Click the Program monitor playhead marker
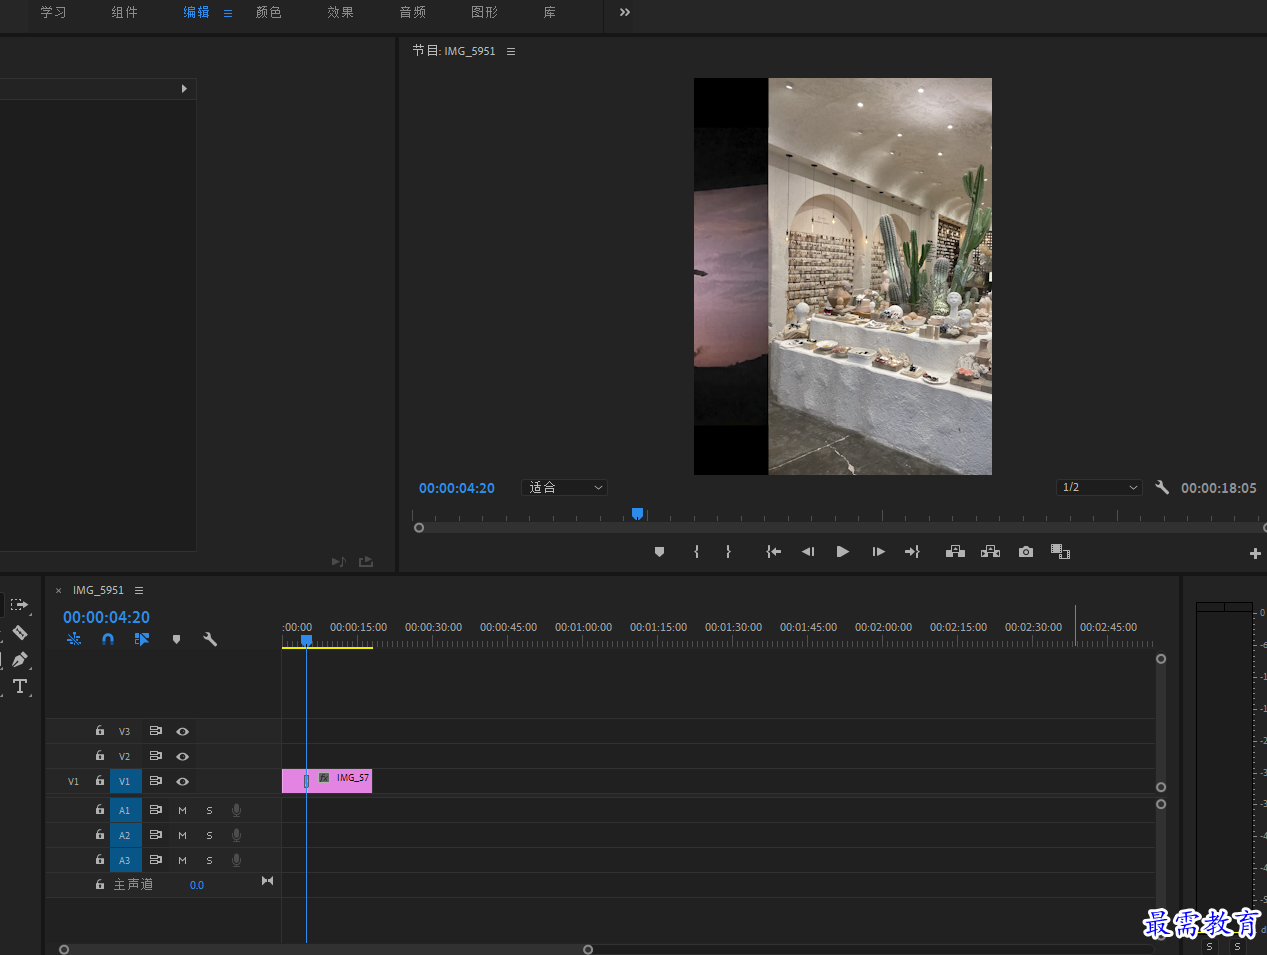This screenshot has height=955, width=1267. click(637, 514)
